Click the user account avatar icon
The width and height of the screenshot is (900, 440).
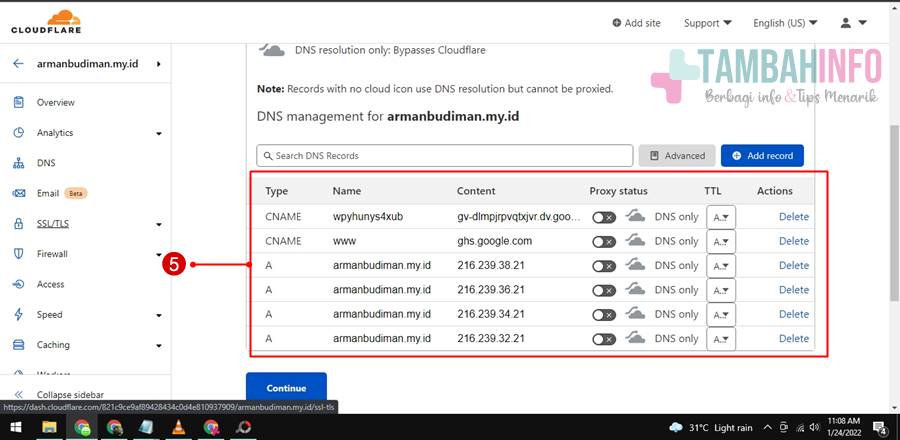845,23
